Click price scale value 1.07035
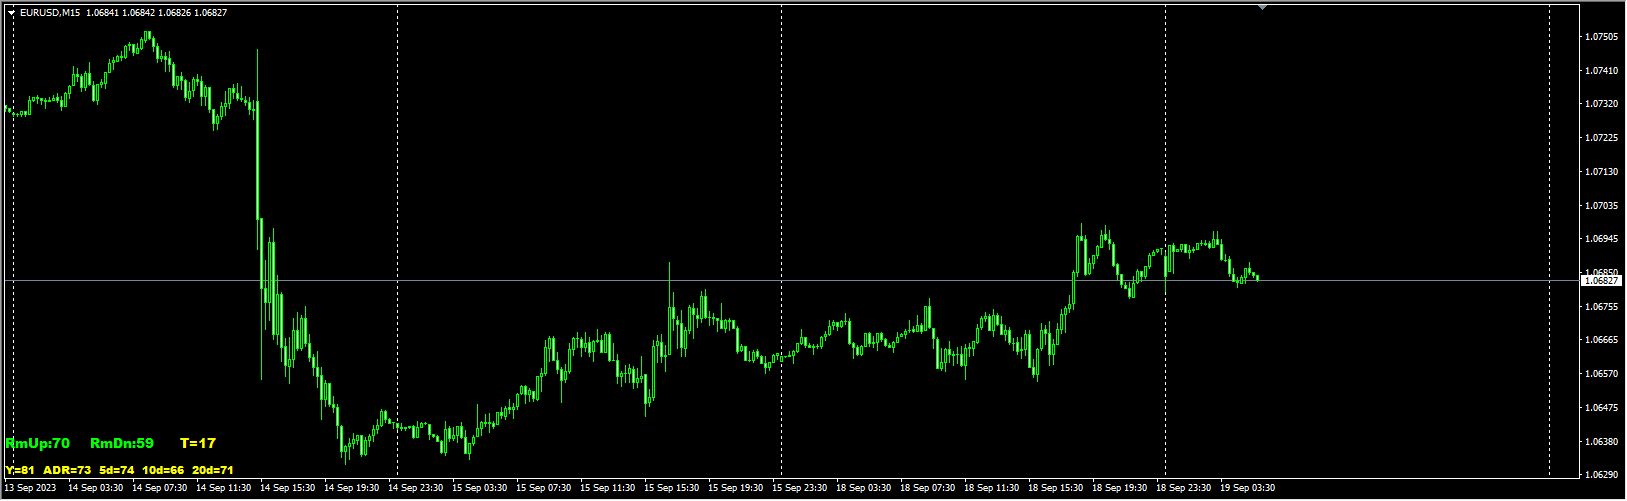Screen dimensions: 1627x501 (x=1602, y=206)
